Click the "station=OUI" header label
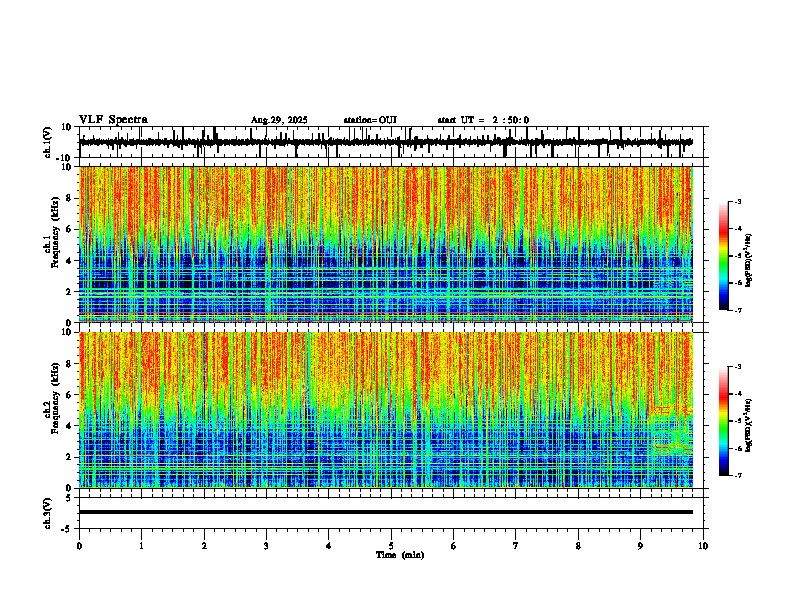The image size is (792, 612). click(x=370, y=120)
